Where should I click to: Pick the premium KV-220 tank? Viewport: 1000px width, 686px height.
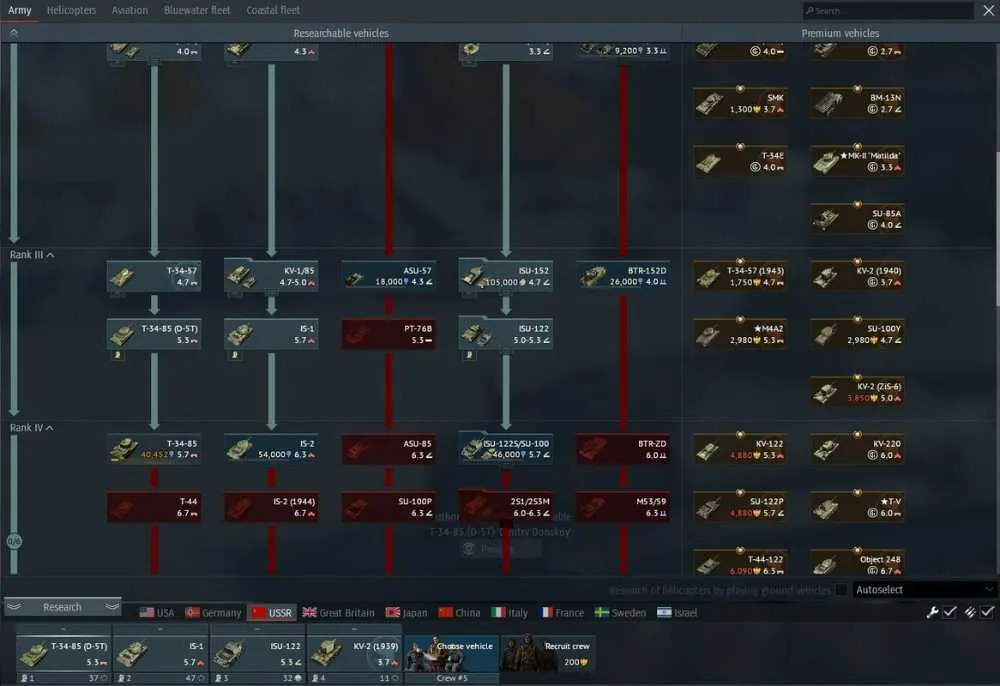(858, 449)
